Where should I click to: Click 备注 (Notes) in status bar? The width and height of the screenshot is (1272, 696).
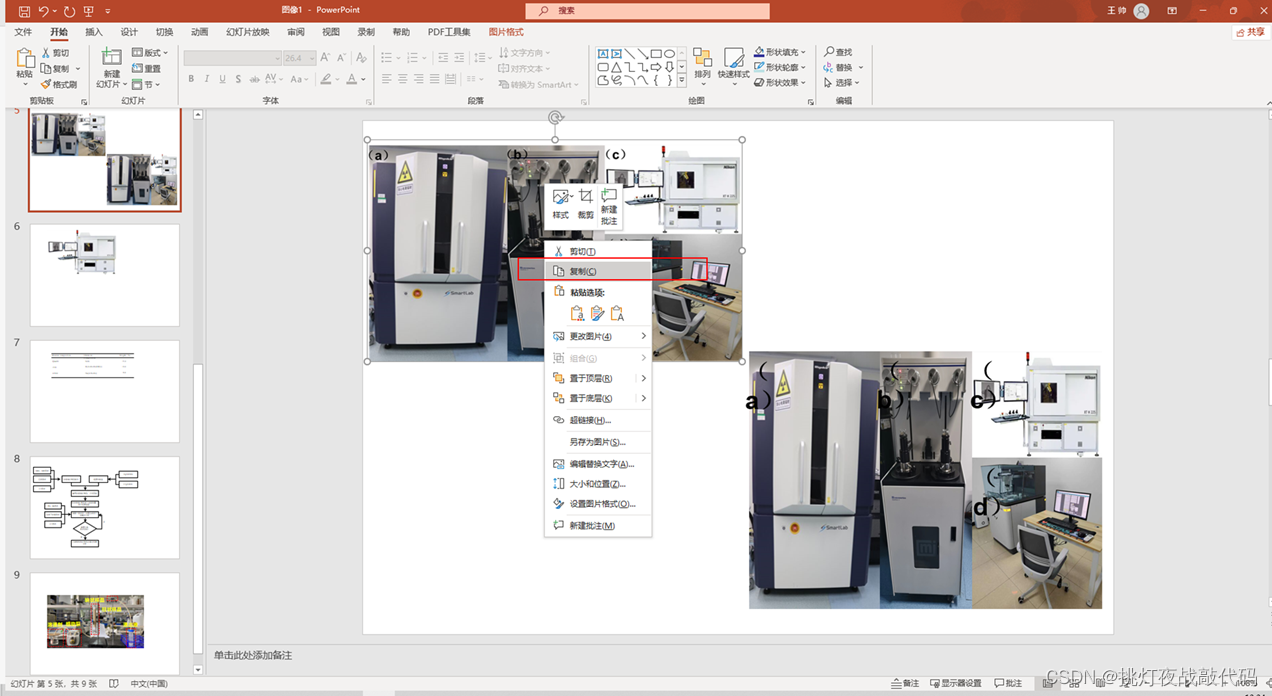pos(904,684)
